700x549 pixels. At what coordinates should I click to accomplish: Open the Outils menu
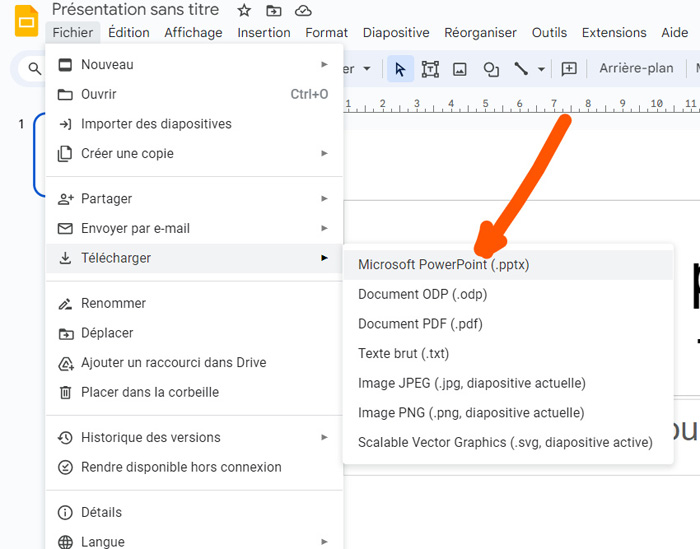pos(549,33)
